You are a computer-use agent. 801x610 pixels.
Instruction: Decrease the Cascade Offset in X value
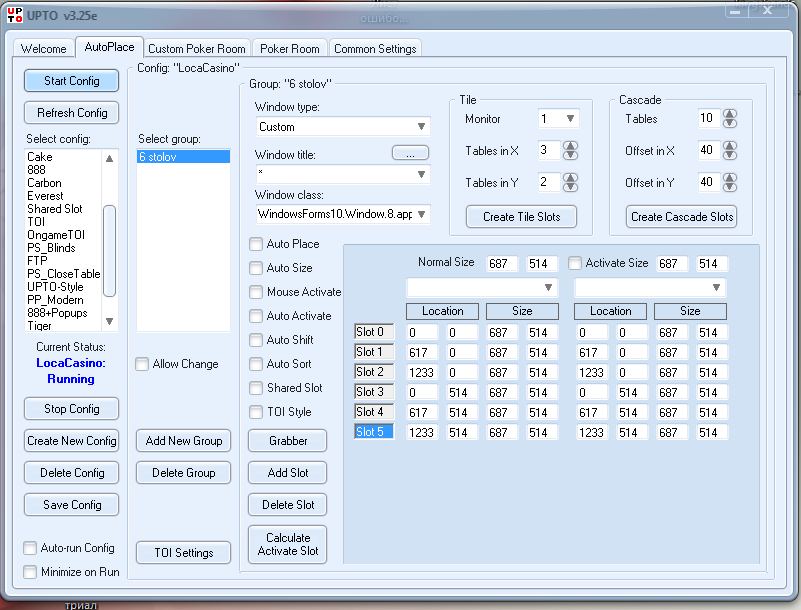(x=730, y=155)
